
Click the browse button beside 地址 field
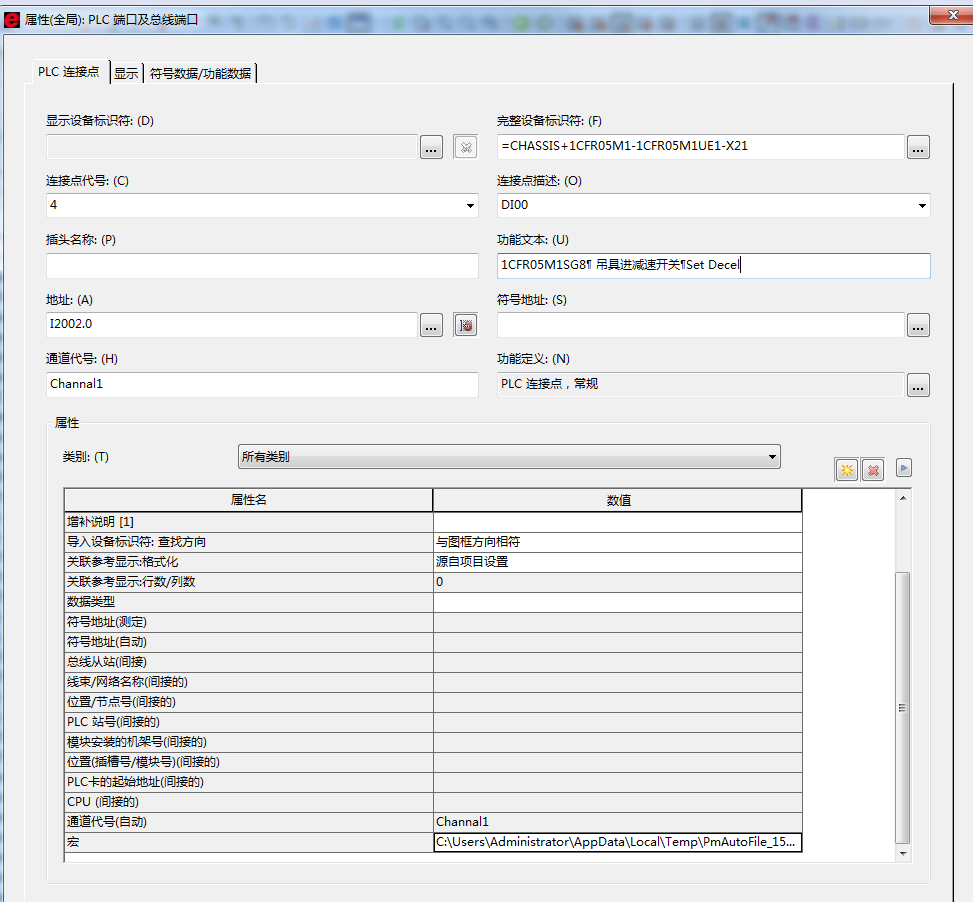click(x=431, y=325)
